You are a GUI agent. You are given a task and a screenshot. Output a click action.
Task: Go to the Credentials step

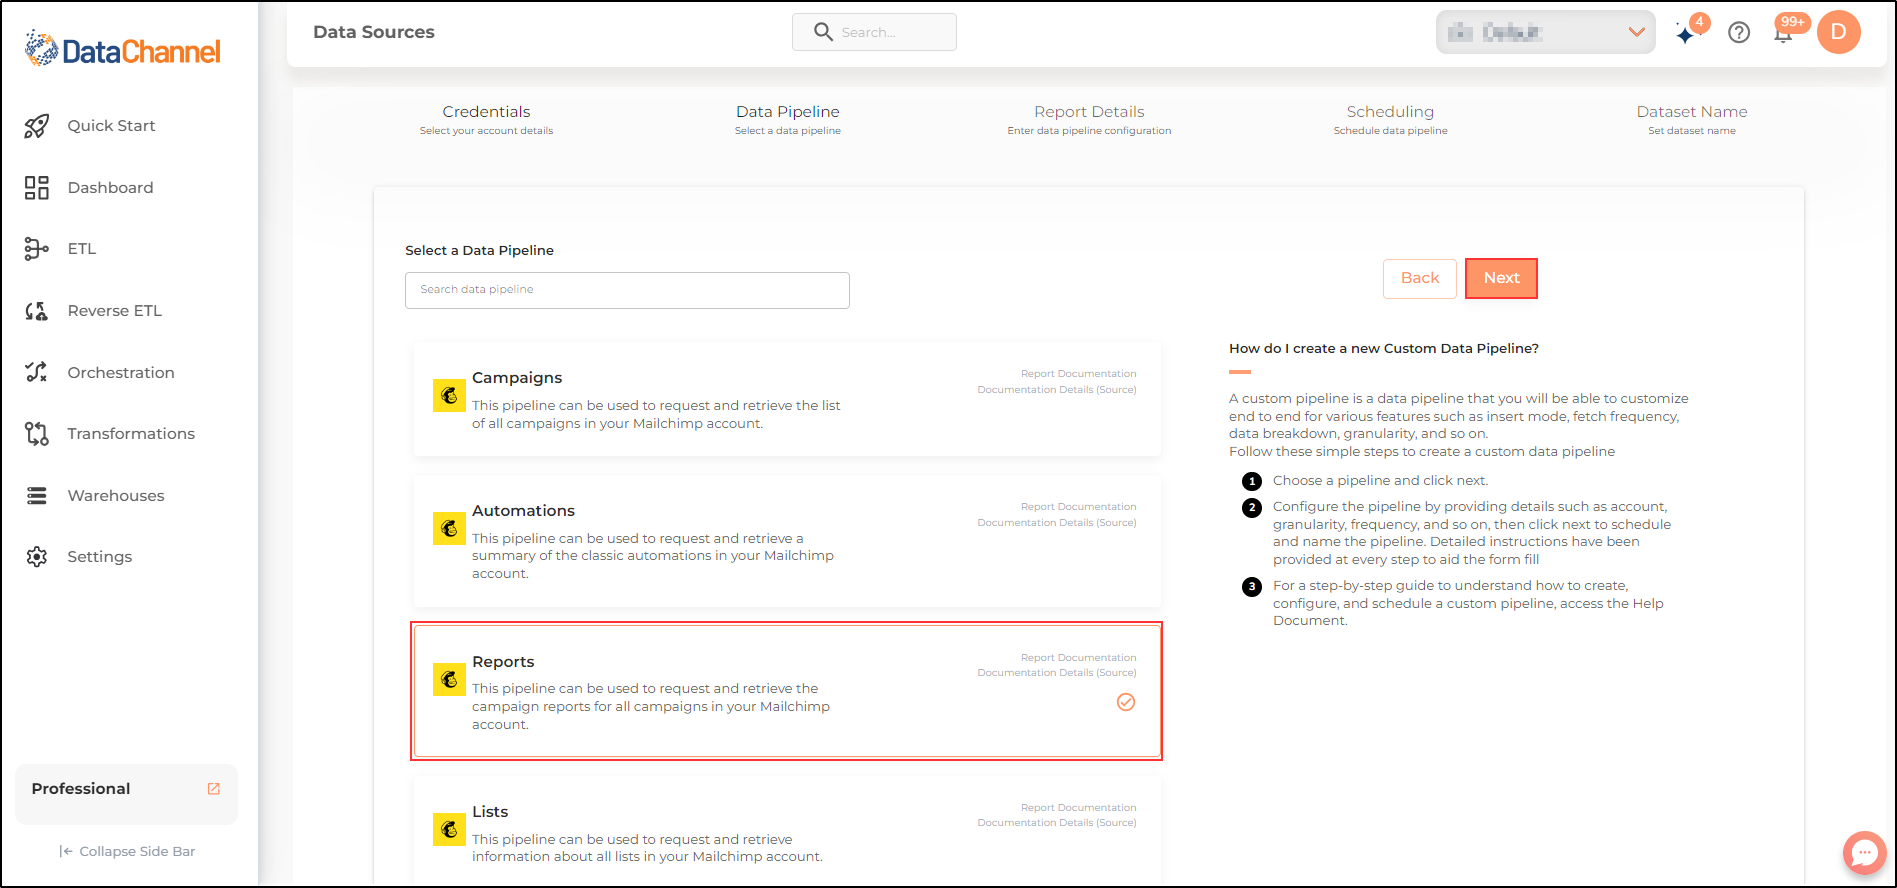[486, 119]
